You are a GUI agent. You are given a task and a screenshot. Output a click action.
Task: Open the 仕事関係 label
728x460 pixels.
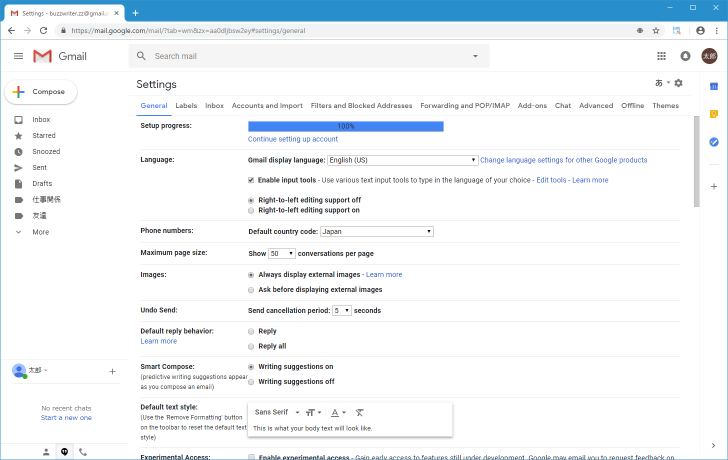click(46, 200)
